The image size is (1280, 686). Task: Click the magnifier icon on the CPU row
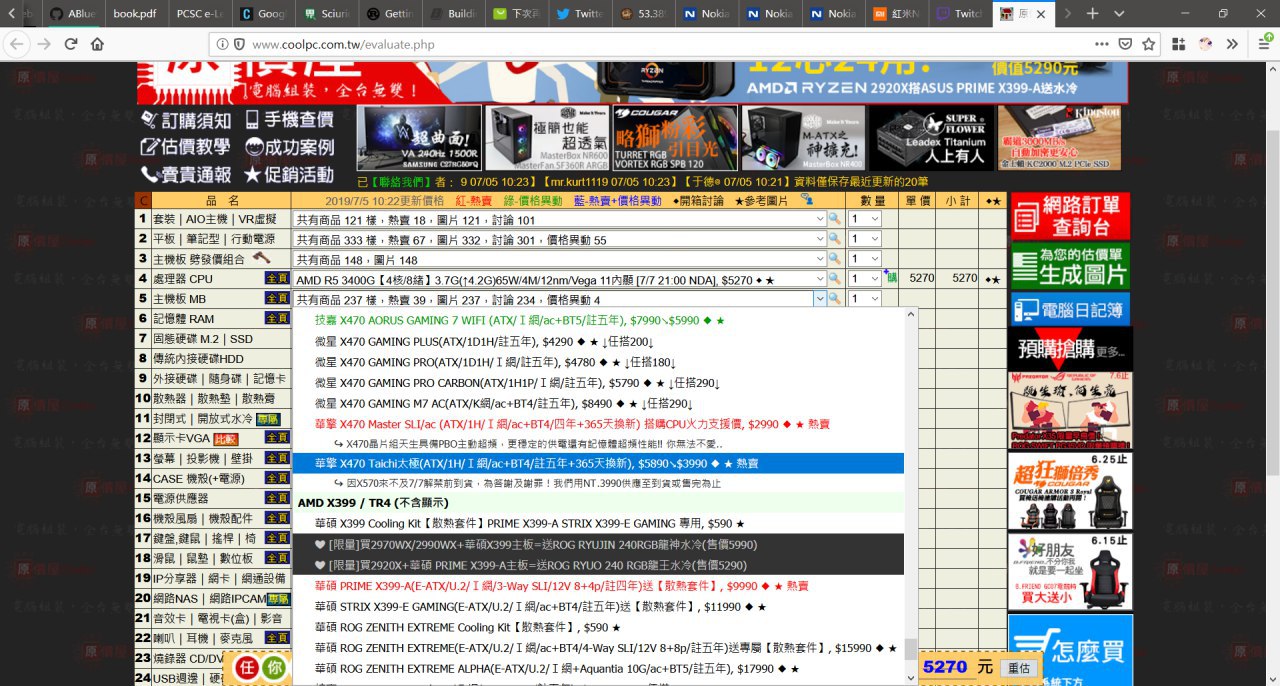[x=834, y=279]
